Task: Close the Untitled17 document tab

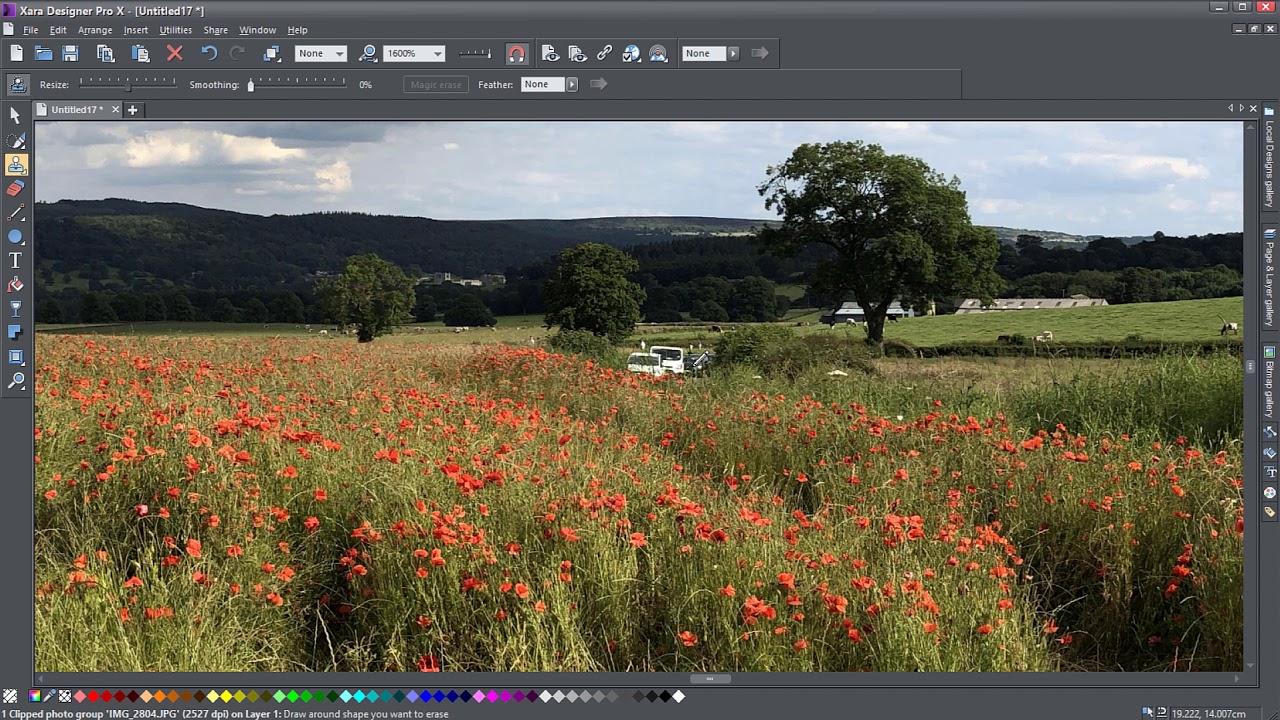Action: tap(115, 110)
